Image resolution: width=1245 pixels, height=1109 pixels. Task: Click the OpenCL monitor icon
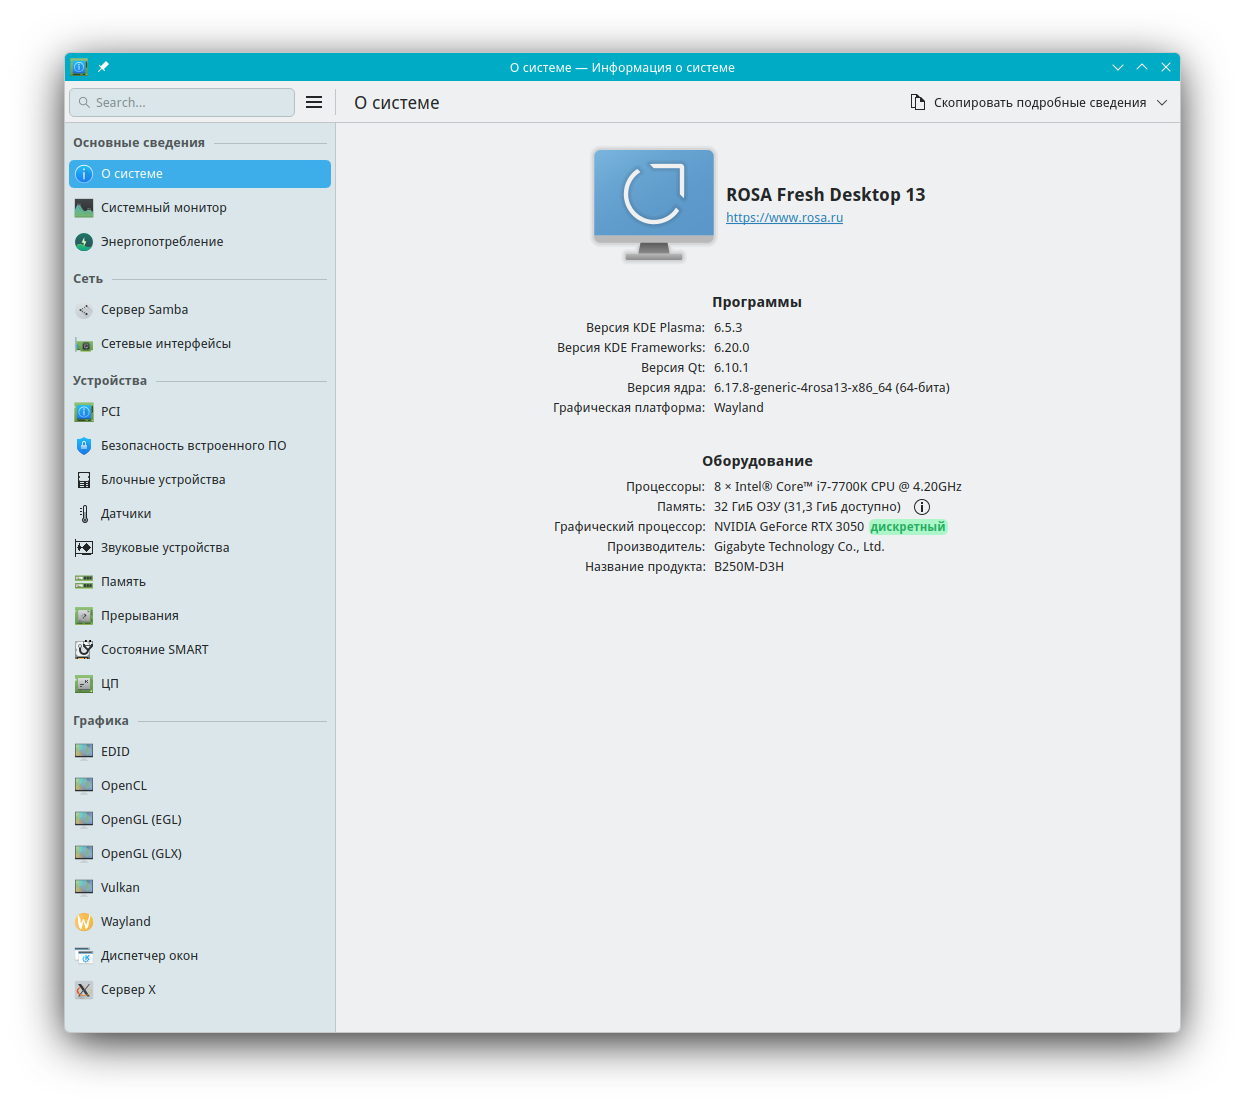84,786
